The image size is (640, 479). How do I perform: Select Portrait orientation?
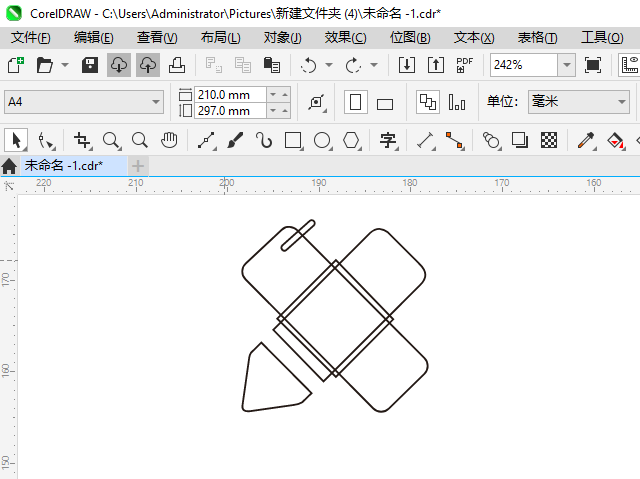[x=356, y=102]
